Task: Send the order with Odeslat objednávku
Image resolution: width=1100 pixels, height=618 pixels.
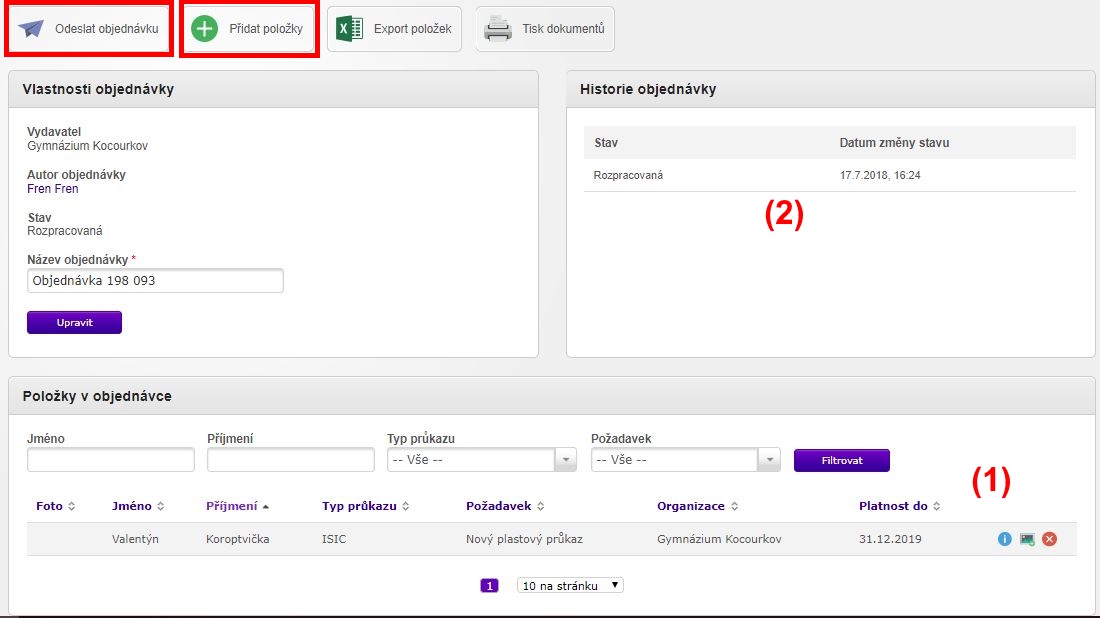Action: tap(89, 29)
